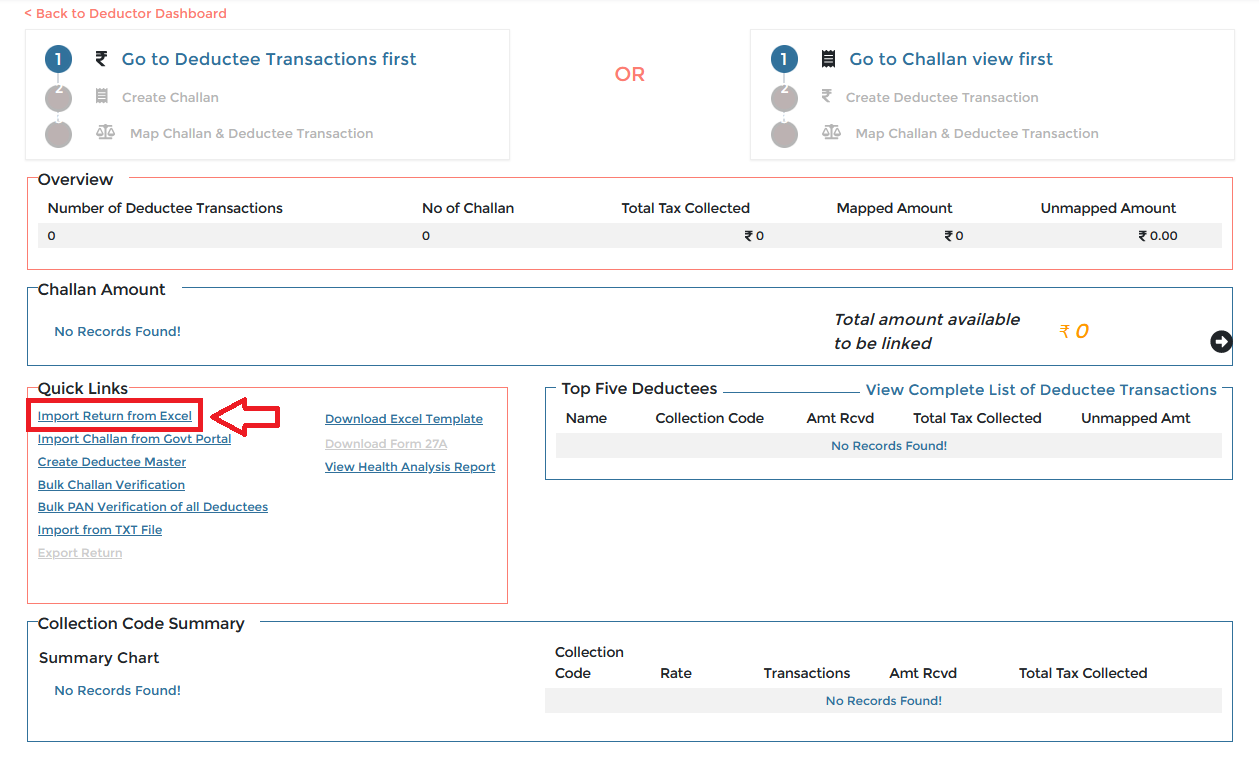Click Total Tax Collected in Collection Code Summary
Screen dimensions: 1259x764
[x=1083, y=673]
